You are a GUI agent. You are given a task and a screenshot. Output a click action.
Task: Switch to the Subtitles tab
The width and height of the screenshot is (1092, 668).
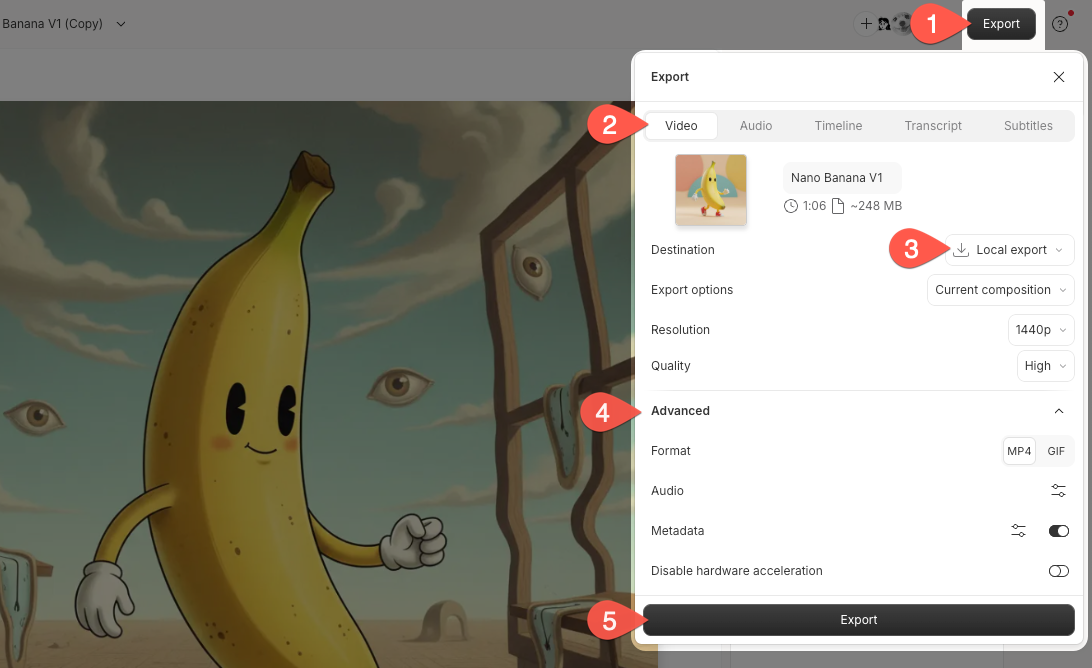click(1028, 125)
